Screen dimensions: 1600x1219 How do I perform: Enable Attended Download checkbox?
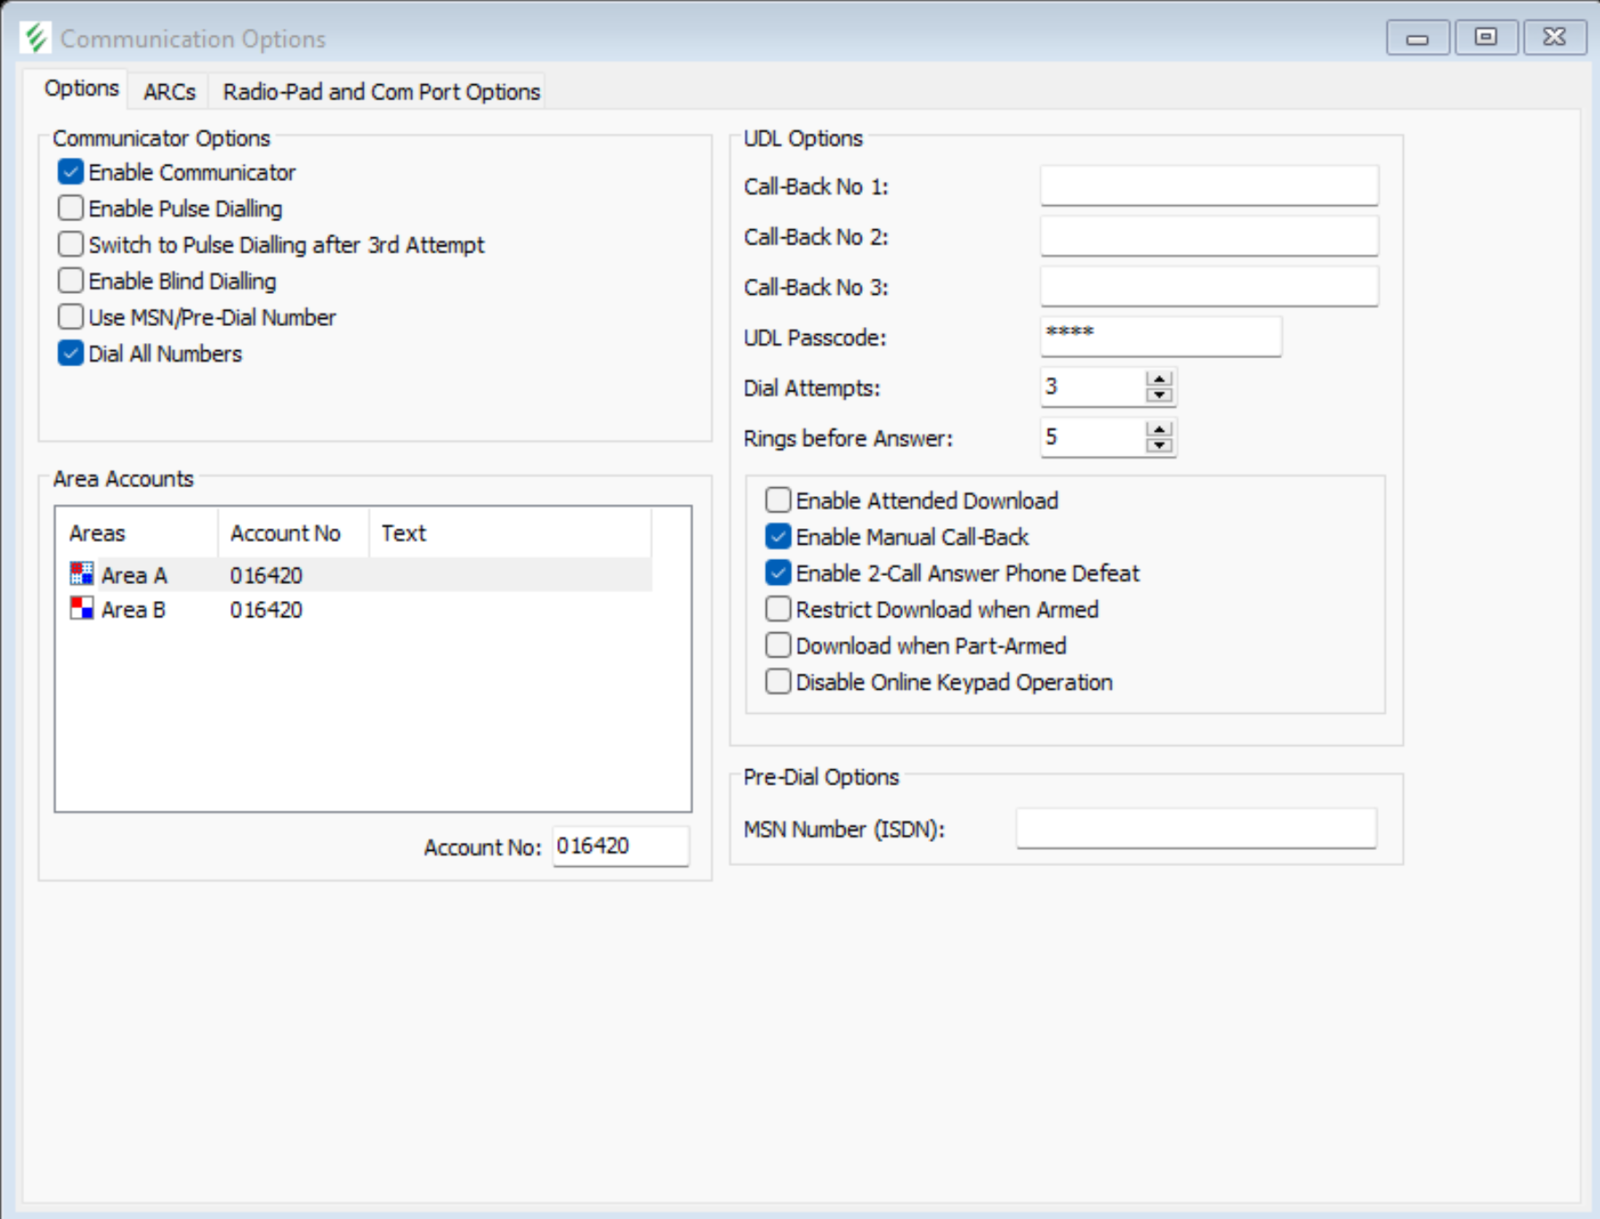pos(778,500)
